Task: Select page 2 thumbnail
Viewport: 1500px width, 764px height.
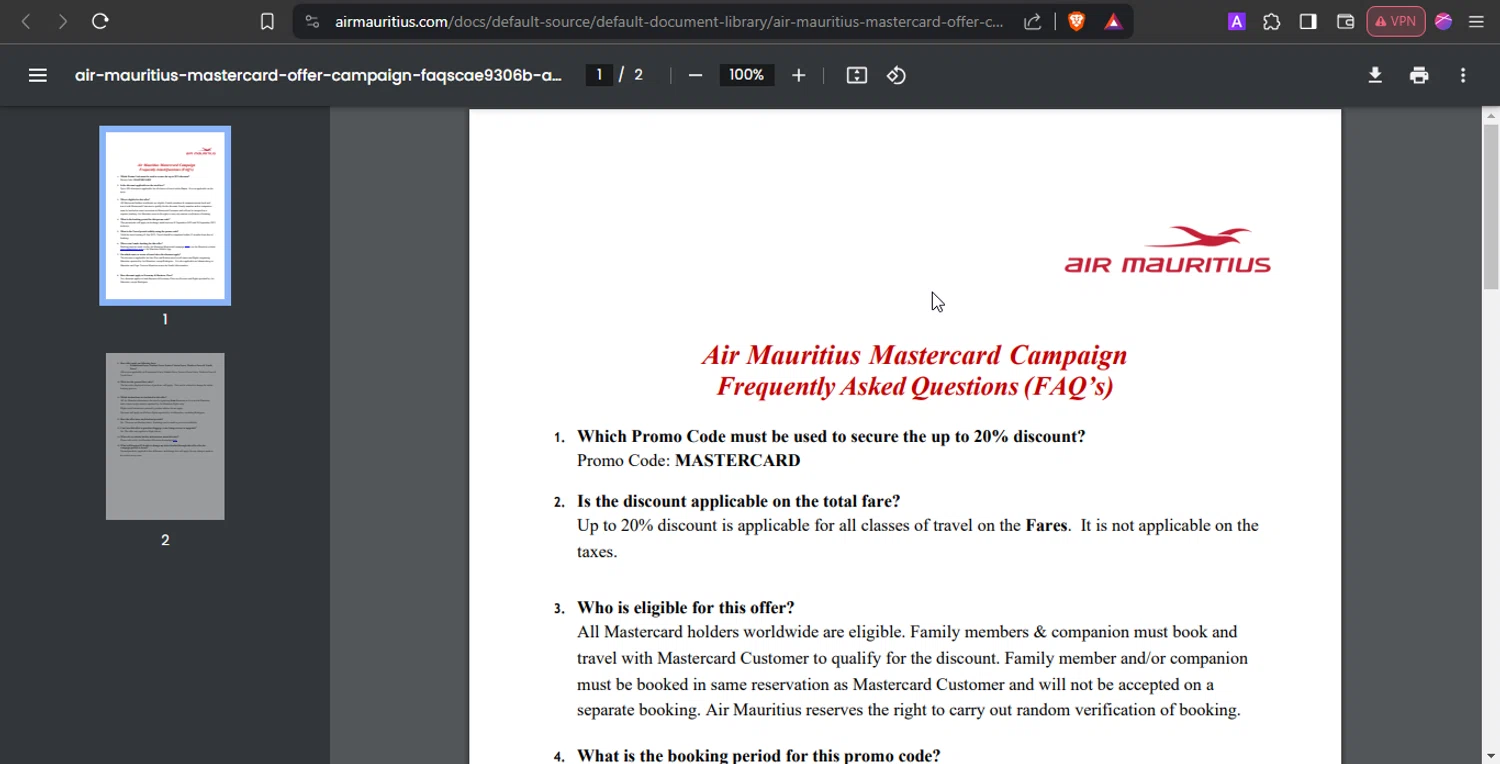Action: 165,436
